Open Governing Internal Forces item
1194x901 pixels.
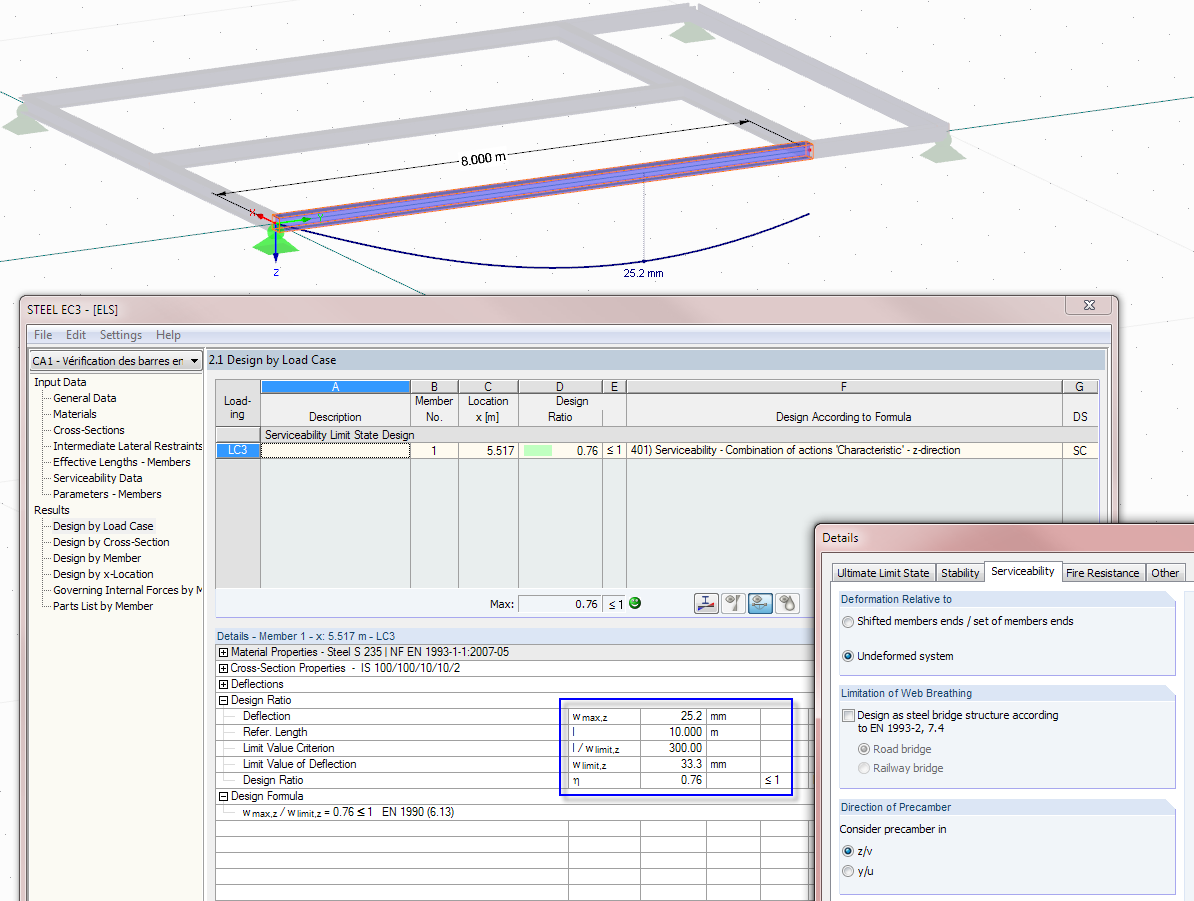[127, 590]
